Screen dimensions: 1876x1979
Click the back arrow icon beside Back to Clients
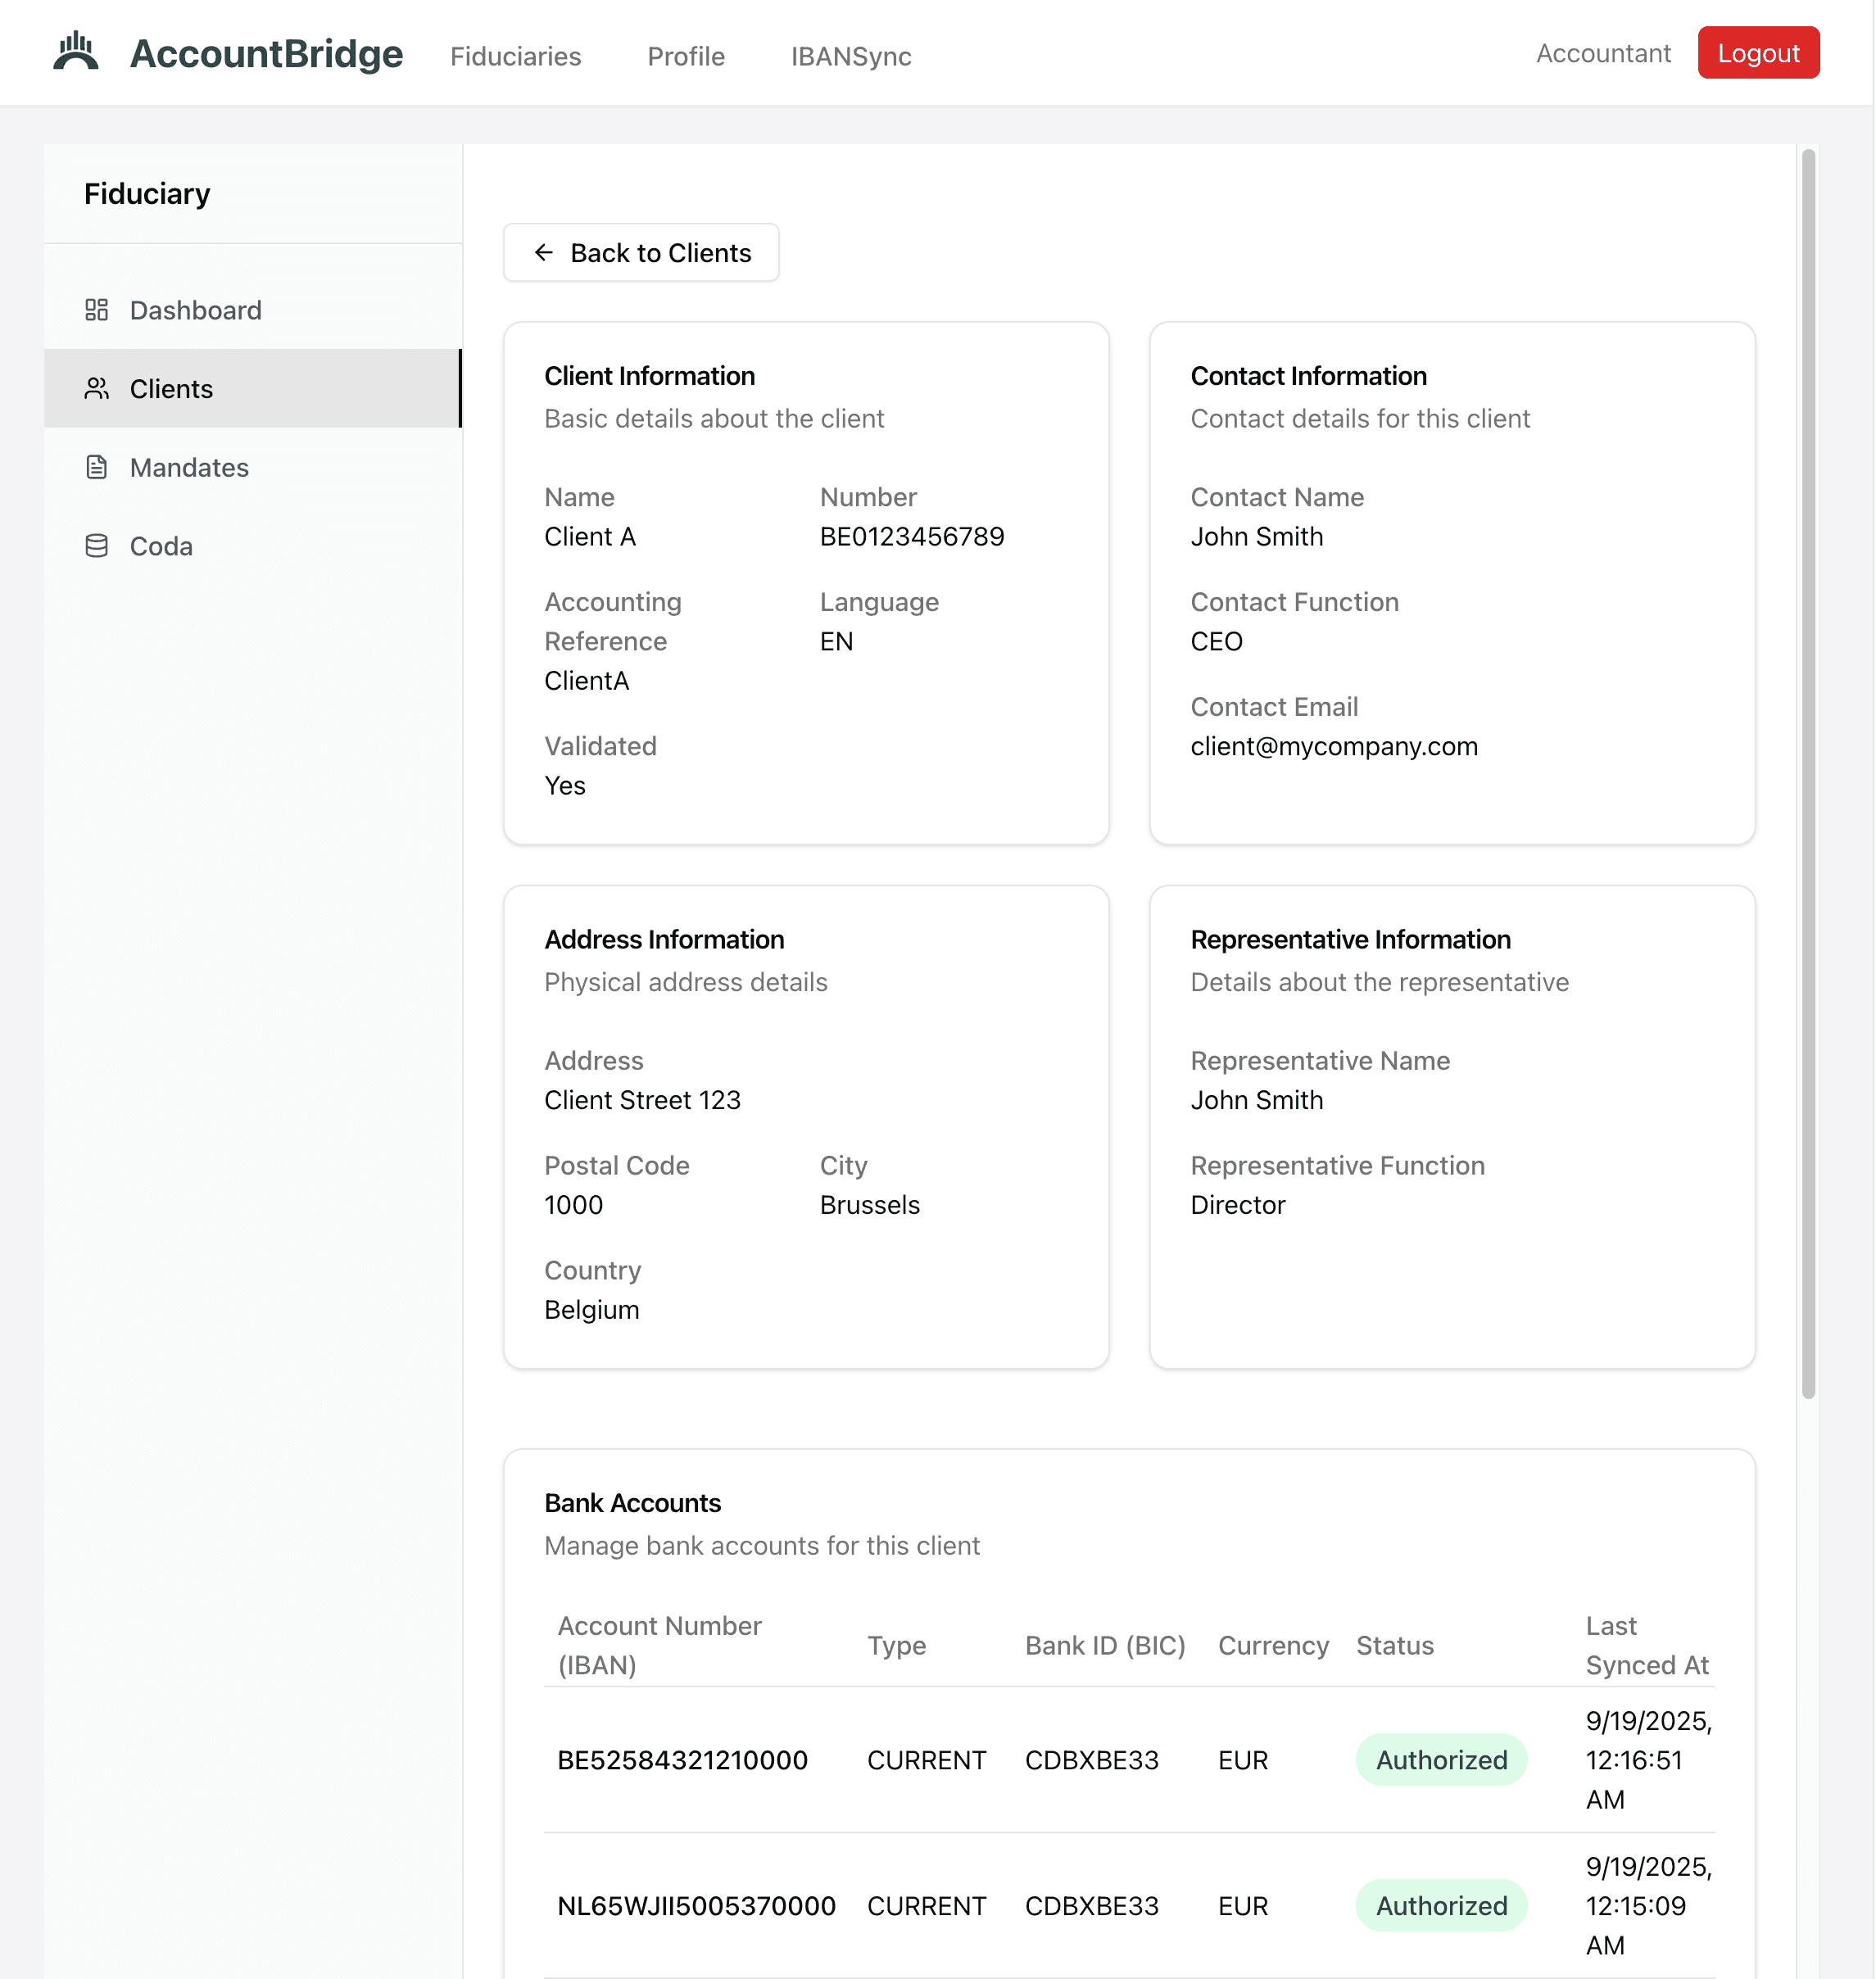[x=543, y=253]
